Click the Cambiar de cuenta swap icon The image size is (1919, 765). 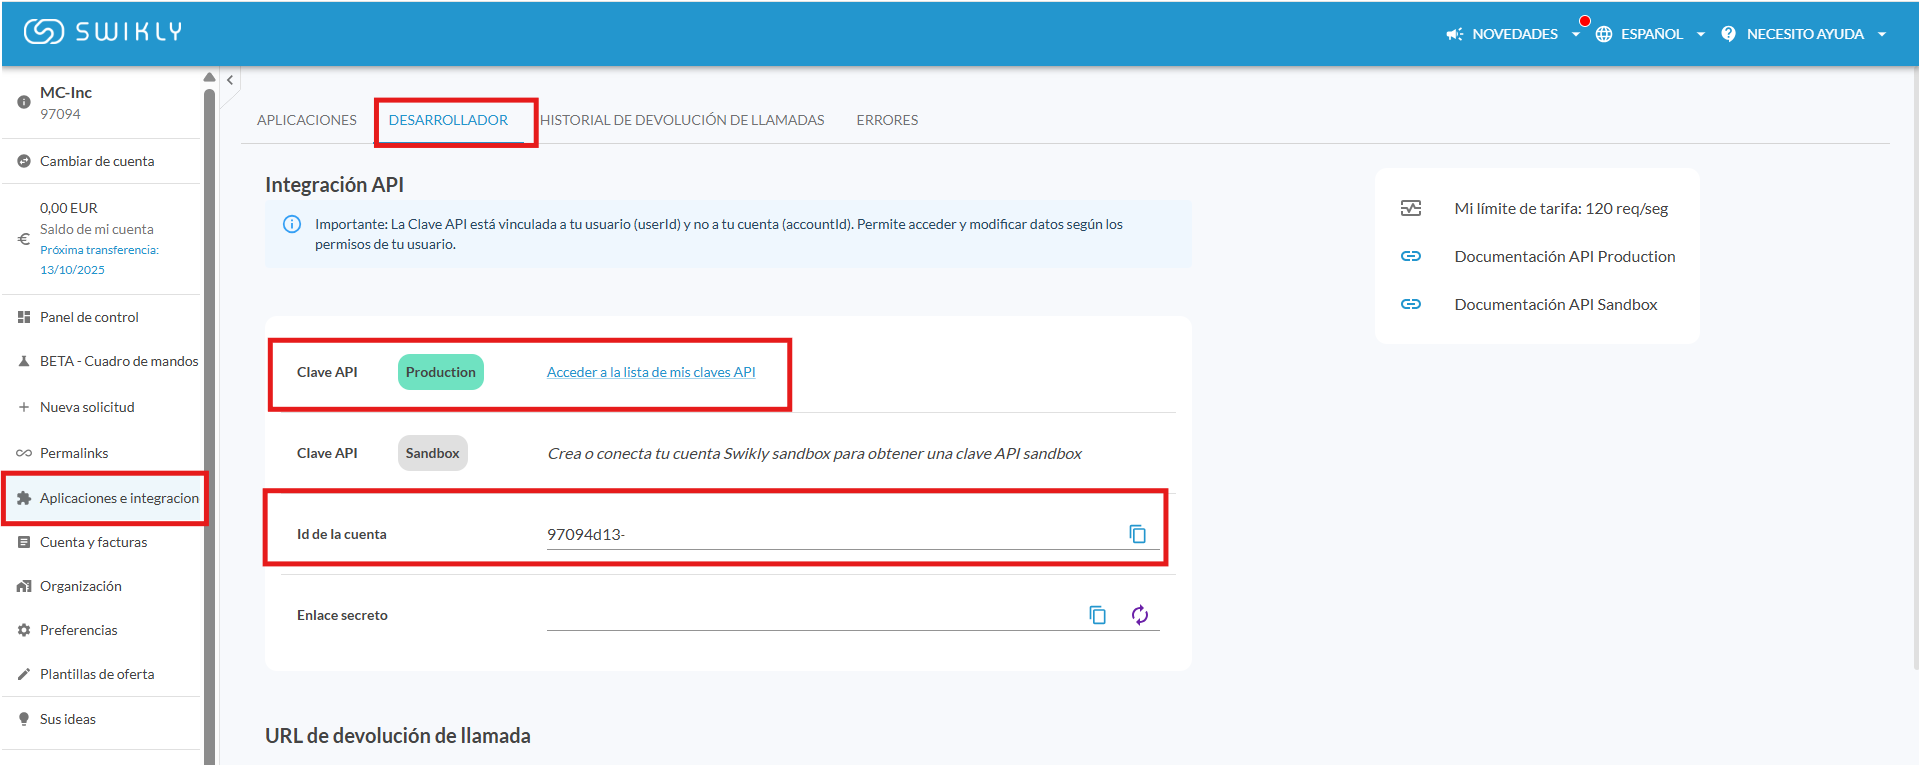pyautogui.click(x=24, y=161)
